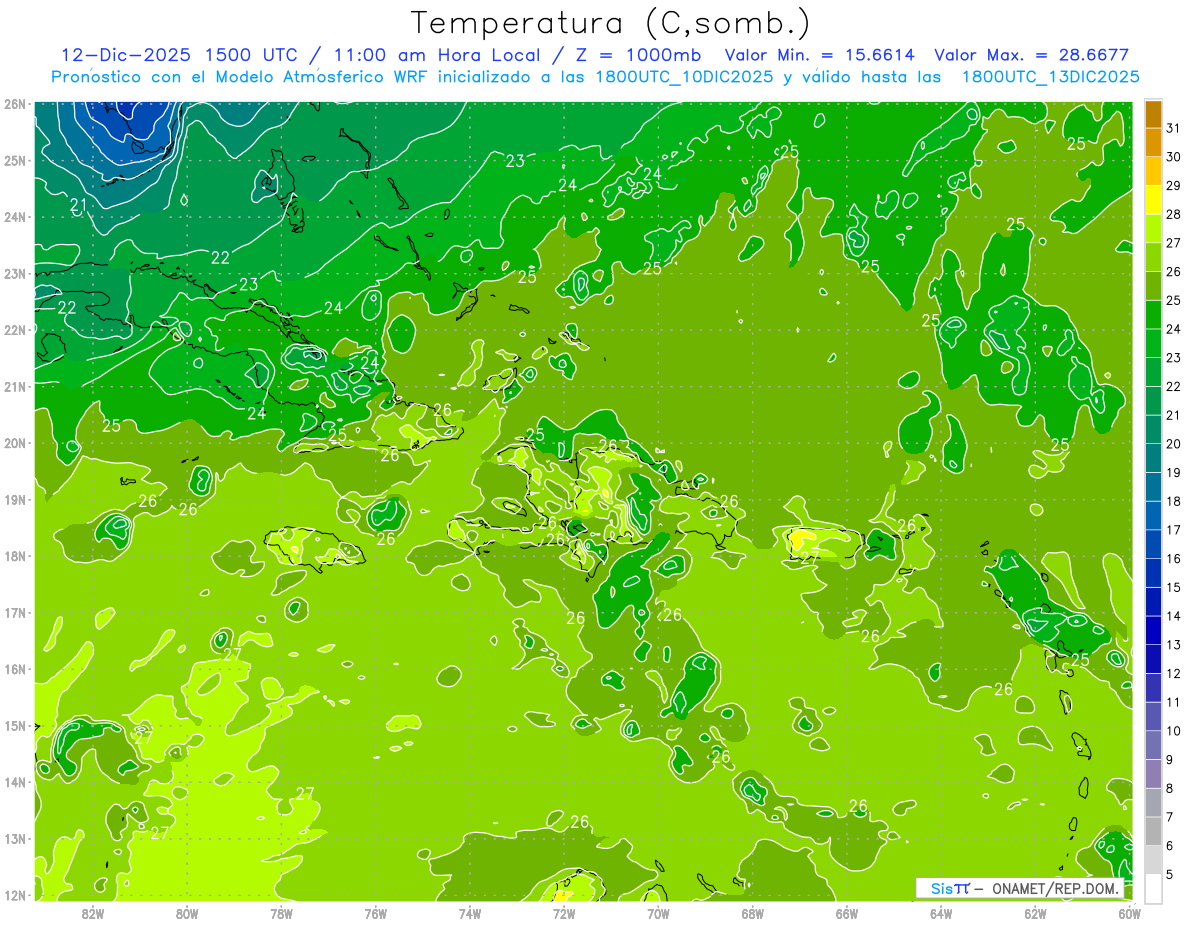1200x927 pixels.
Task: Click the purple swatch between legend values 9 and 10
Action: pos(1153,745)
